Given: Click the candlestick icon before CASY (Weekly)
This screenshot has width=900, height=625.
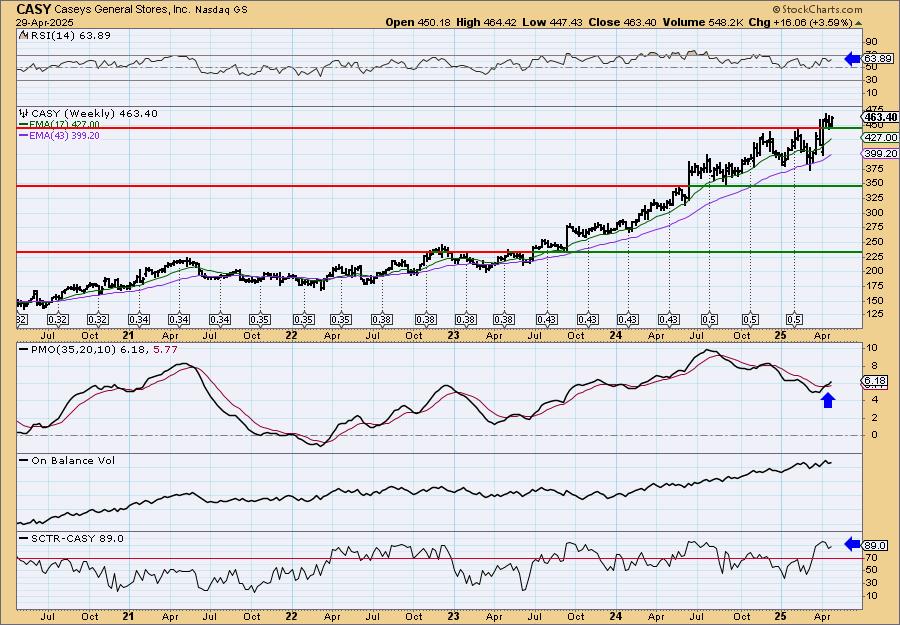Looking at the screenshot, I should click(24, 113).
